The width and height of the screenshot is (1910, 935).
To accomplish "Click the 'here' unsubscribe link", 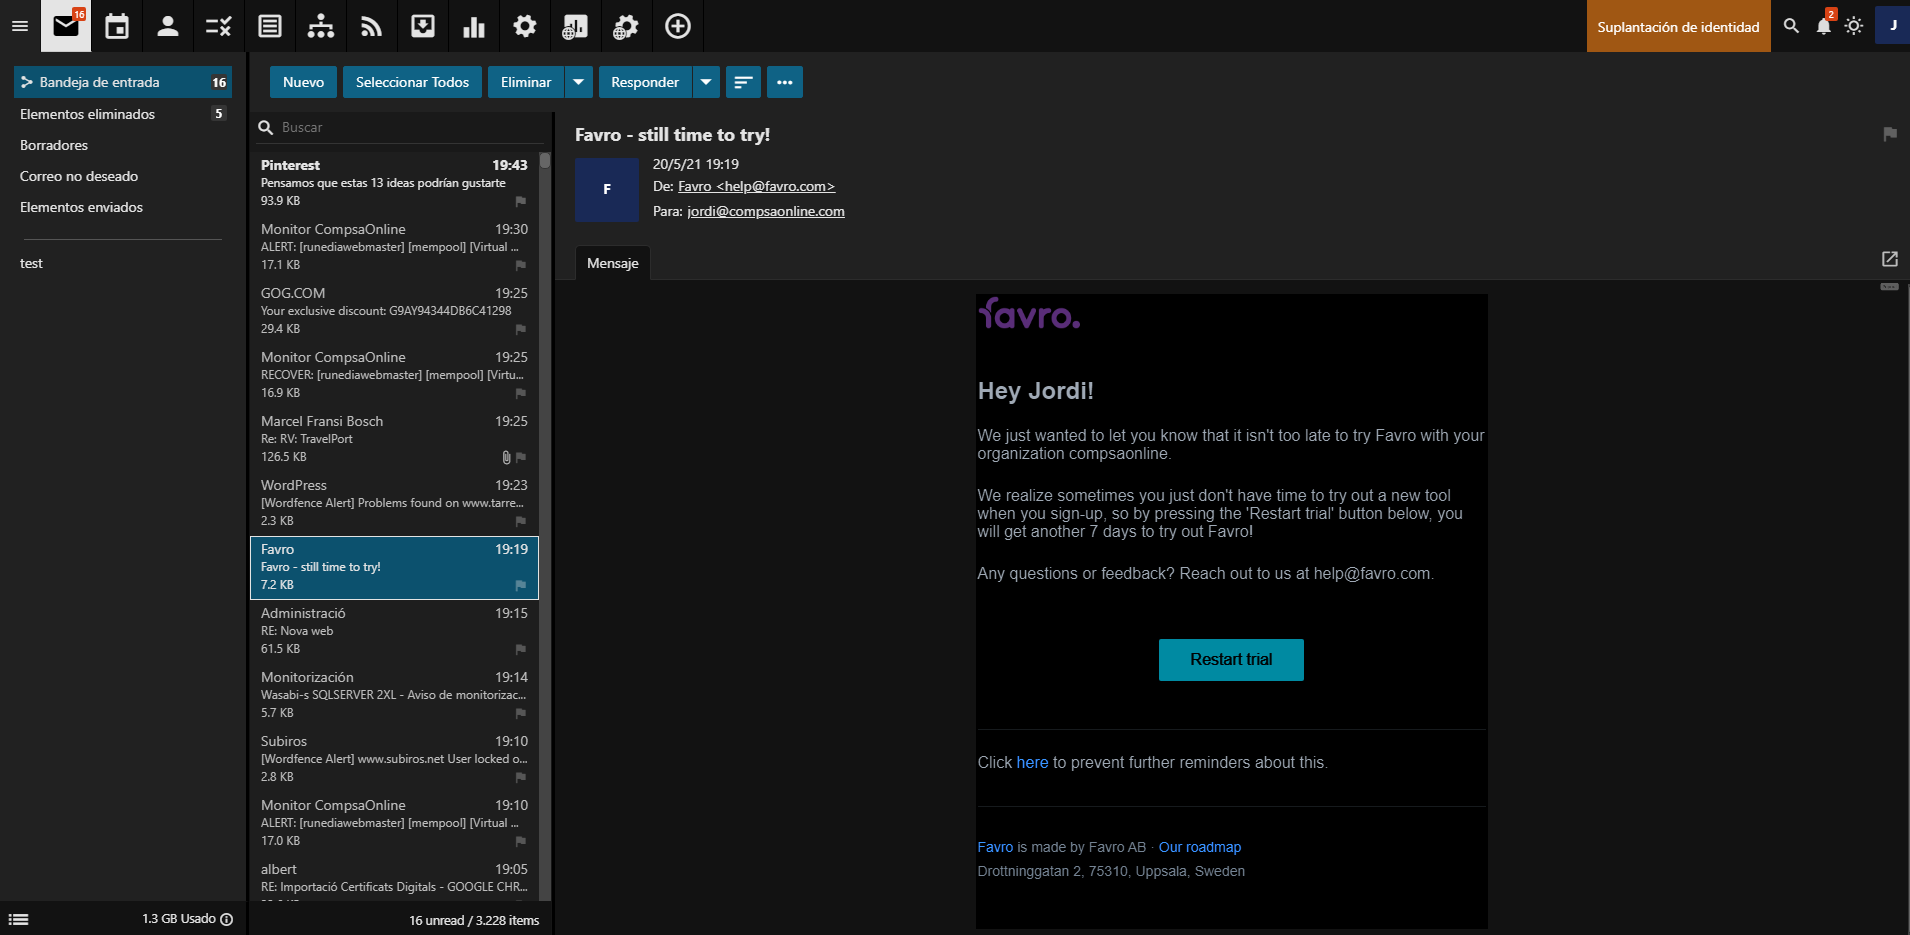I will [x=1032, y=762].
